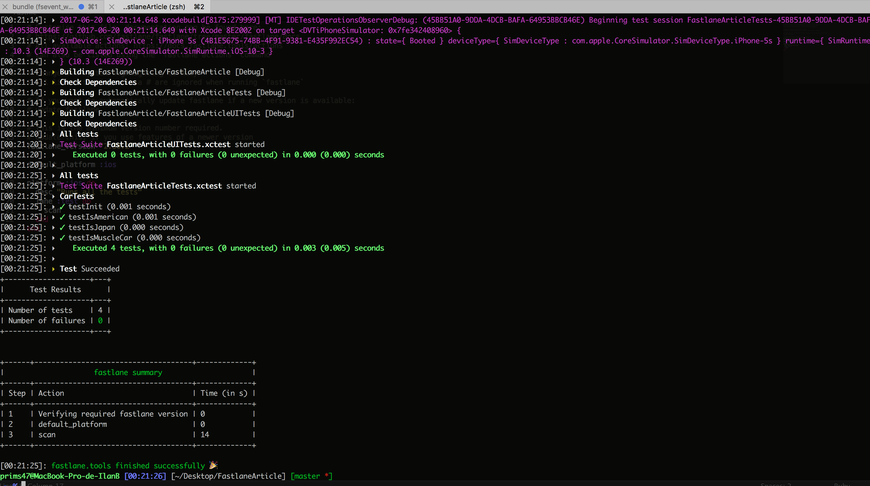Click the terminal cursor on last line
The height and width of the screenshot is (486, 870).
tap(23, 484)
